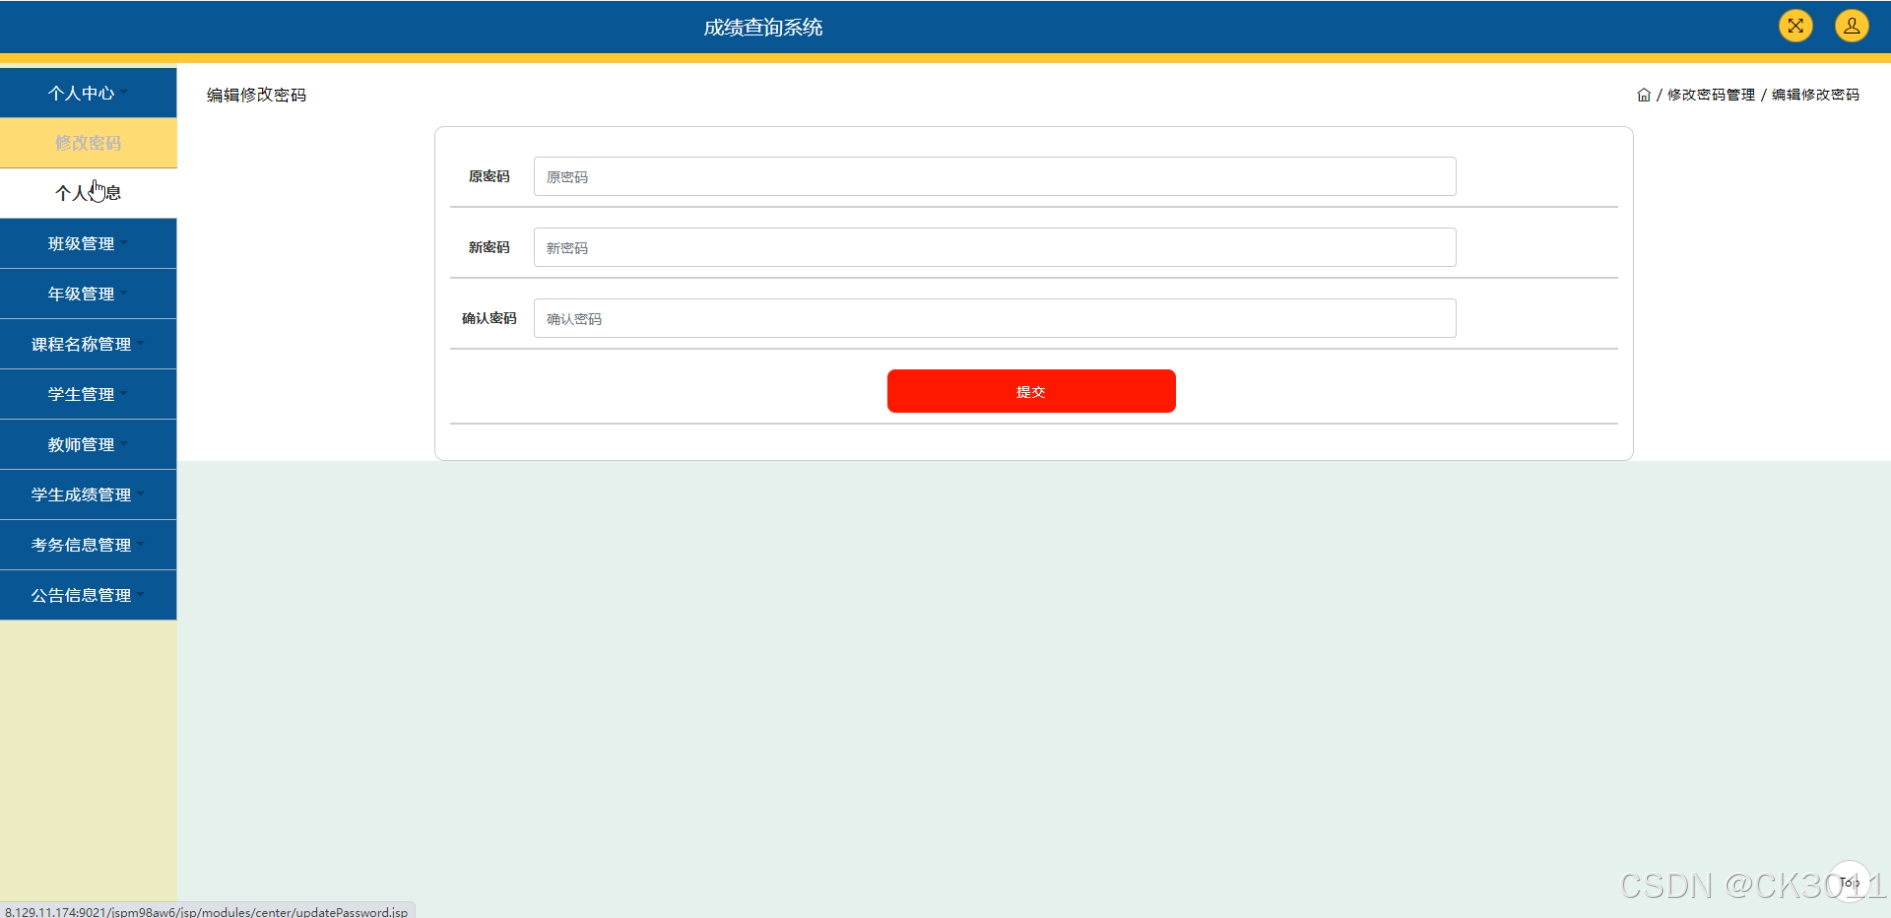1891x918 pixels.
Task: Expand the 考务信息管理 menu
Action: [x=88, y=545]
